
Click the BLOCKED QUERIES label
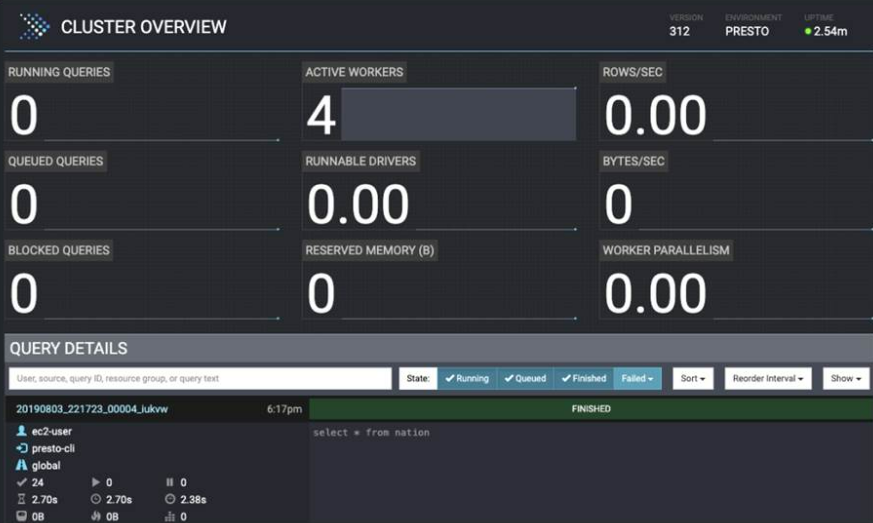[x=59, y=250]
